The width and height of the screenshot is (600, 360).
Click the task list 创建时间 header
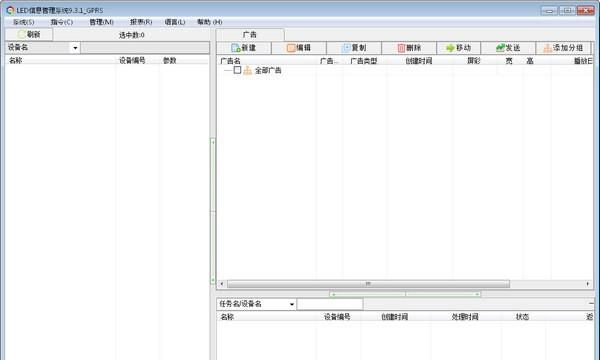point(395,317)
